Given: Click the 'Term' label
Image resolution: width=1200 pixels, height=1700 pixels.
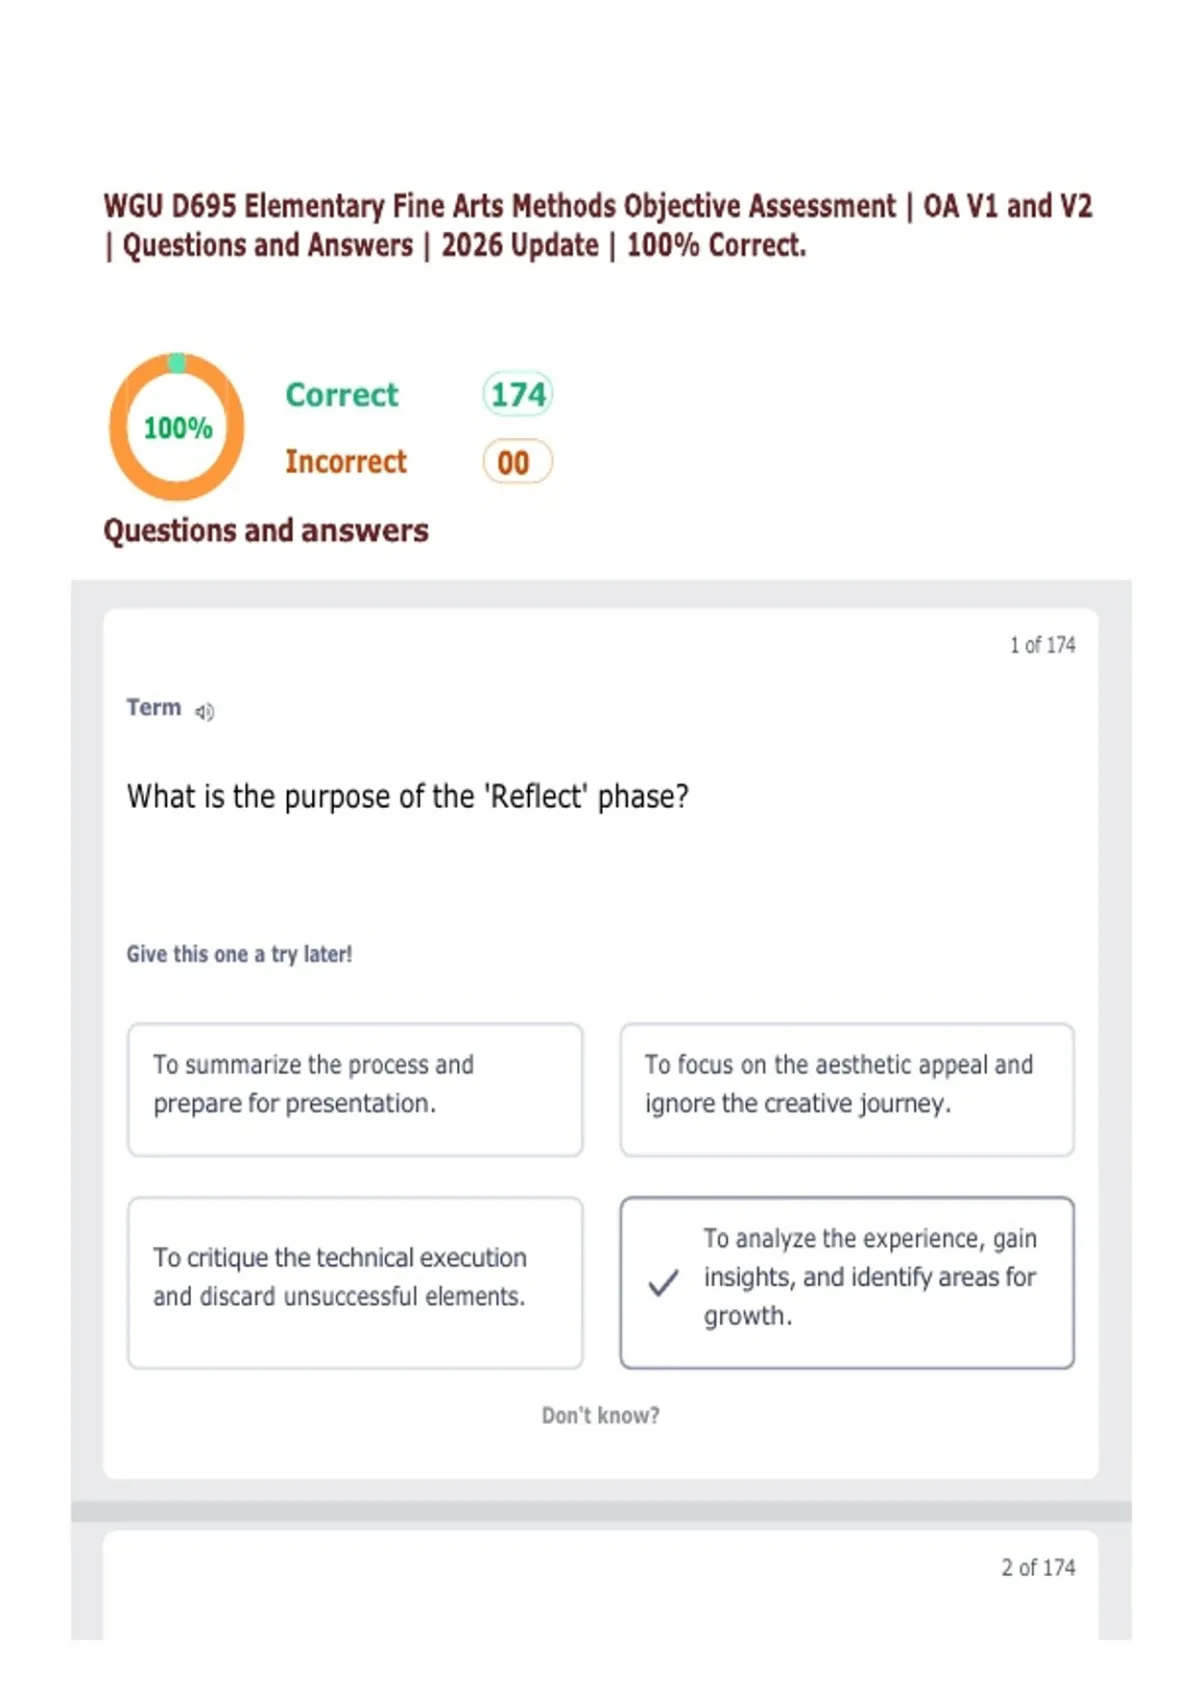Looking at the screenshot, I should (x=153, y=707).
